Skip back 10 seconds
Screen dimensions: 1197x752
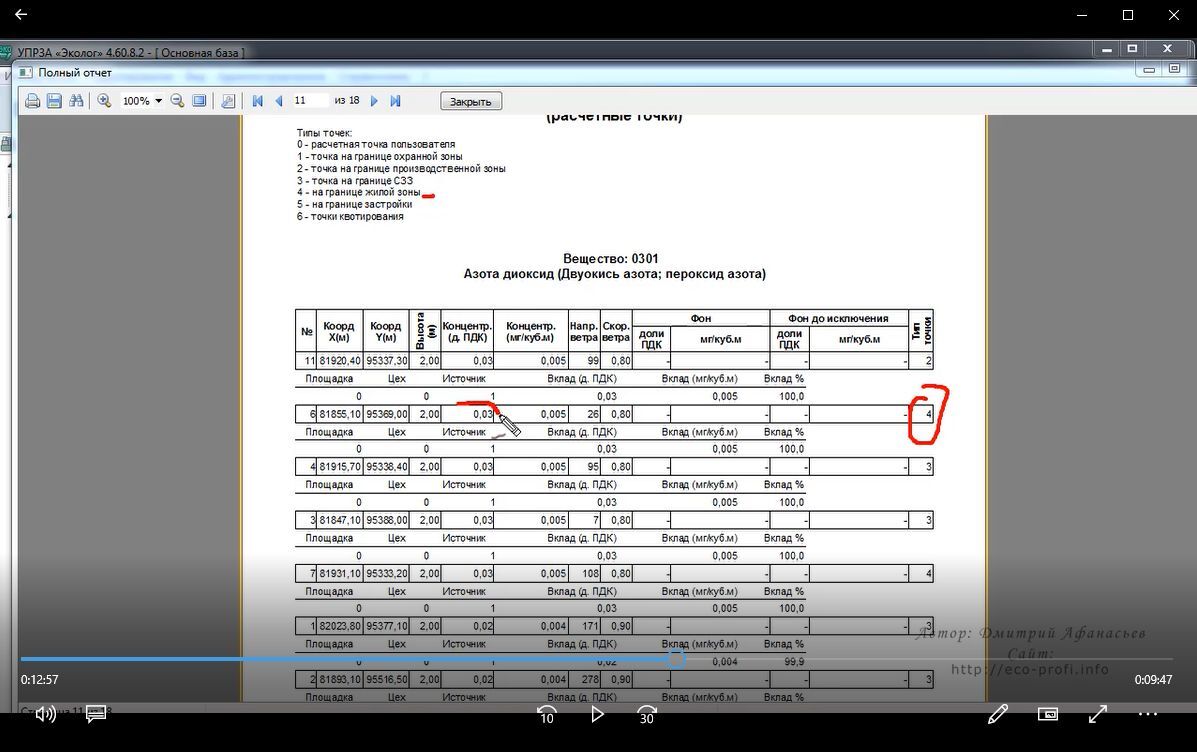click(x=546, y=714)
